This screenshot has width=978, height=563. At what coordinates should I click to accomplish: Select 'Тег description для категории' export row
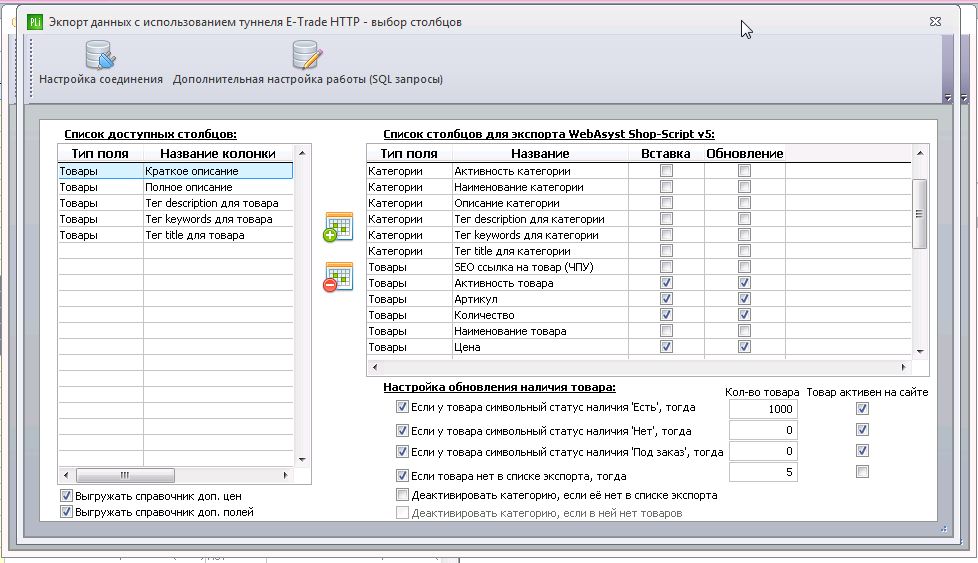pyautogui.click(x=639, y=219)
